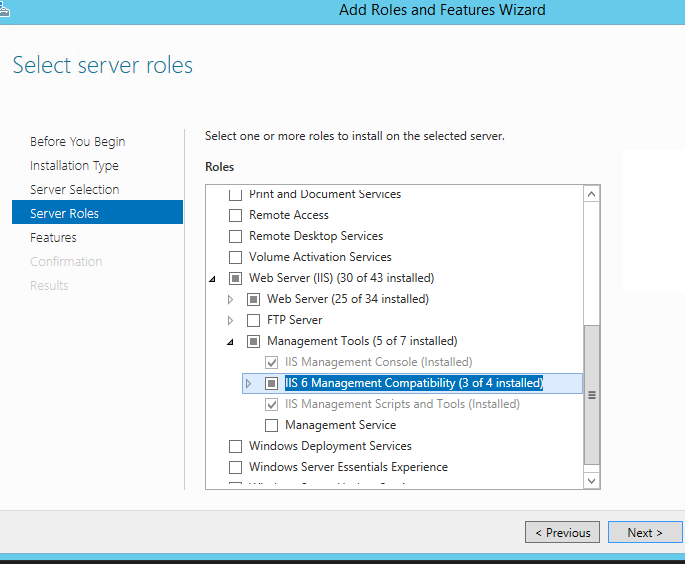This screenshot has height=564, width=685.
Task: Switch to the Installation Type step
Action: coord(74,166)
